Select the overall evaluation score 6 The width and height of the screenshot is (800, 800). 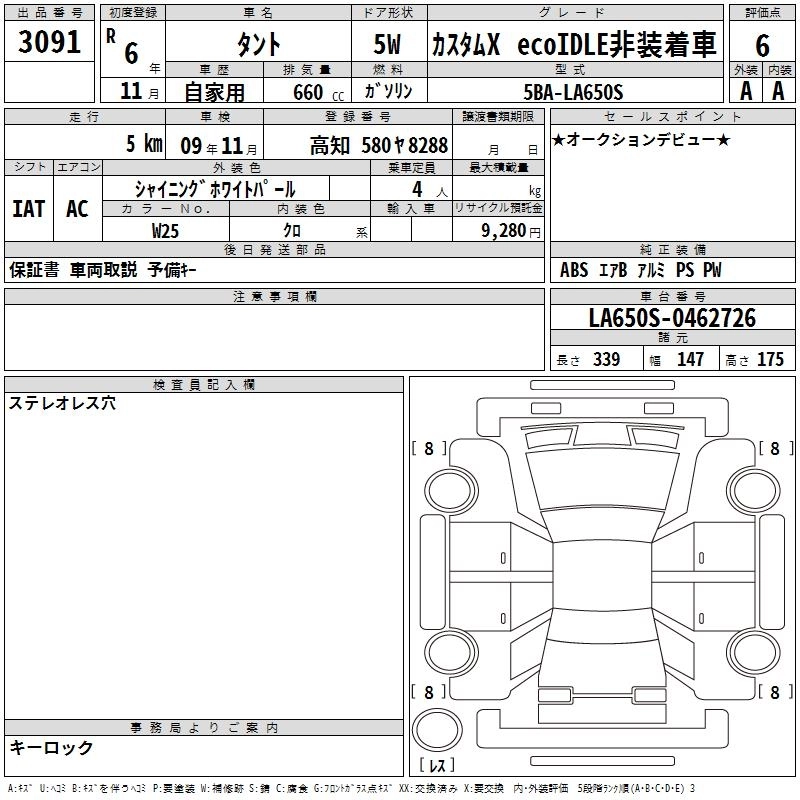[762, 44]
